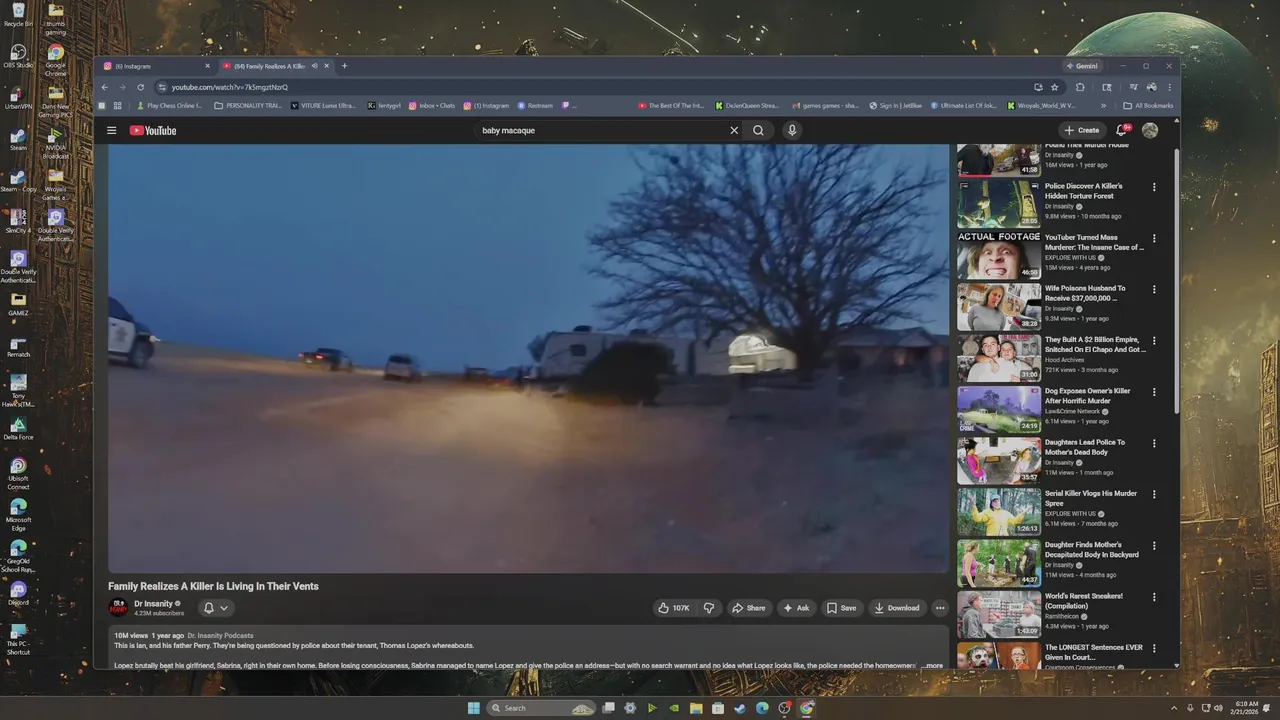Expand the video description with '...more'
Viewport: 1280px width, 720px height.
[x=932, y=665]
